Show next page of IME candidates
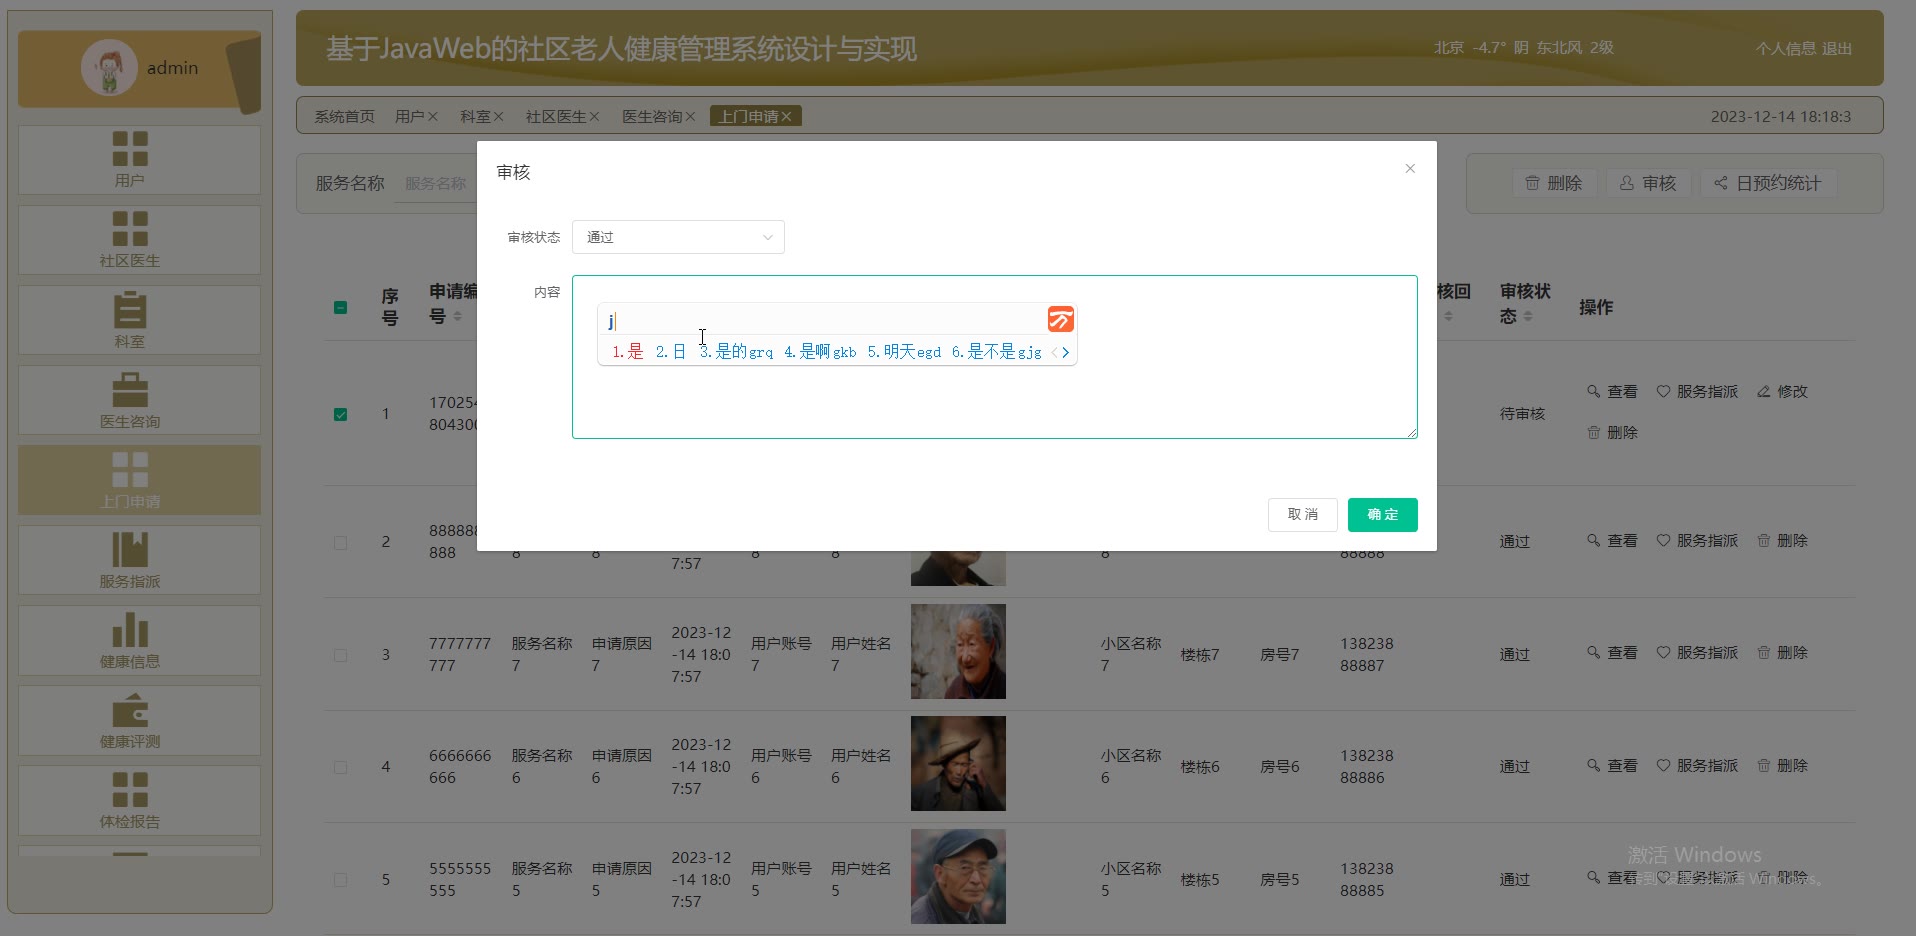This screenshot has width=1916, height=936. point(1066,352)
